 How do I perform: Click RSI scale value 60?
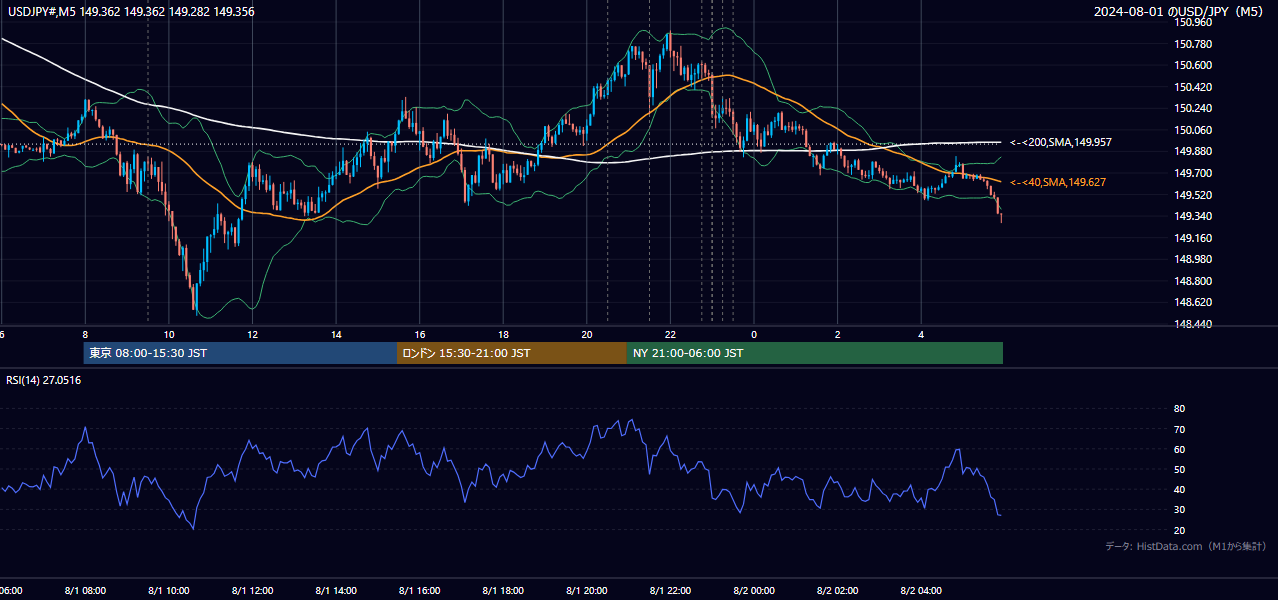click(x=1179, y=449)
